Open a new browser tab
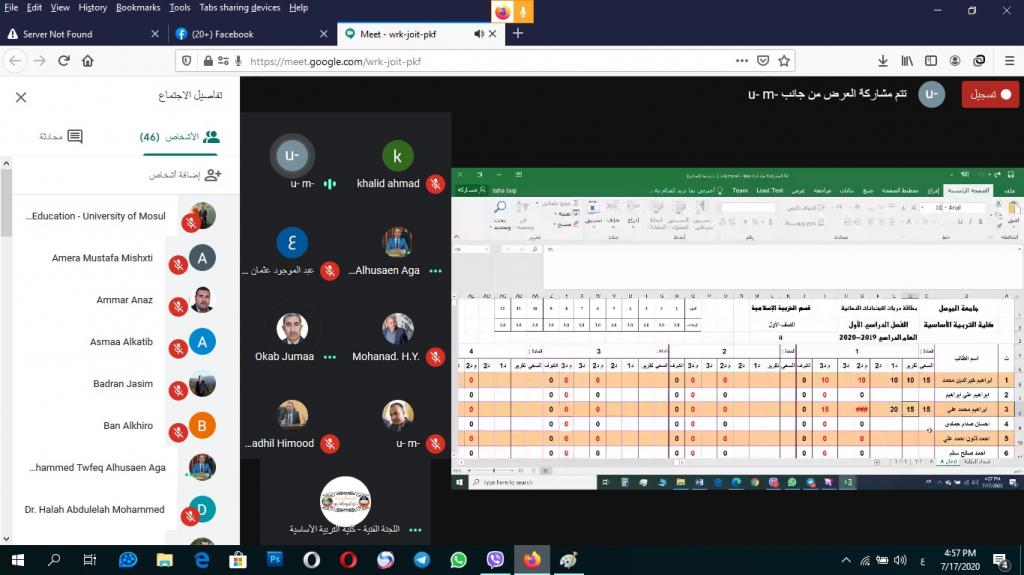 click(517, 34)
